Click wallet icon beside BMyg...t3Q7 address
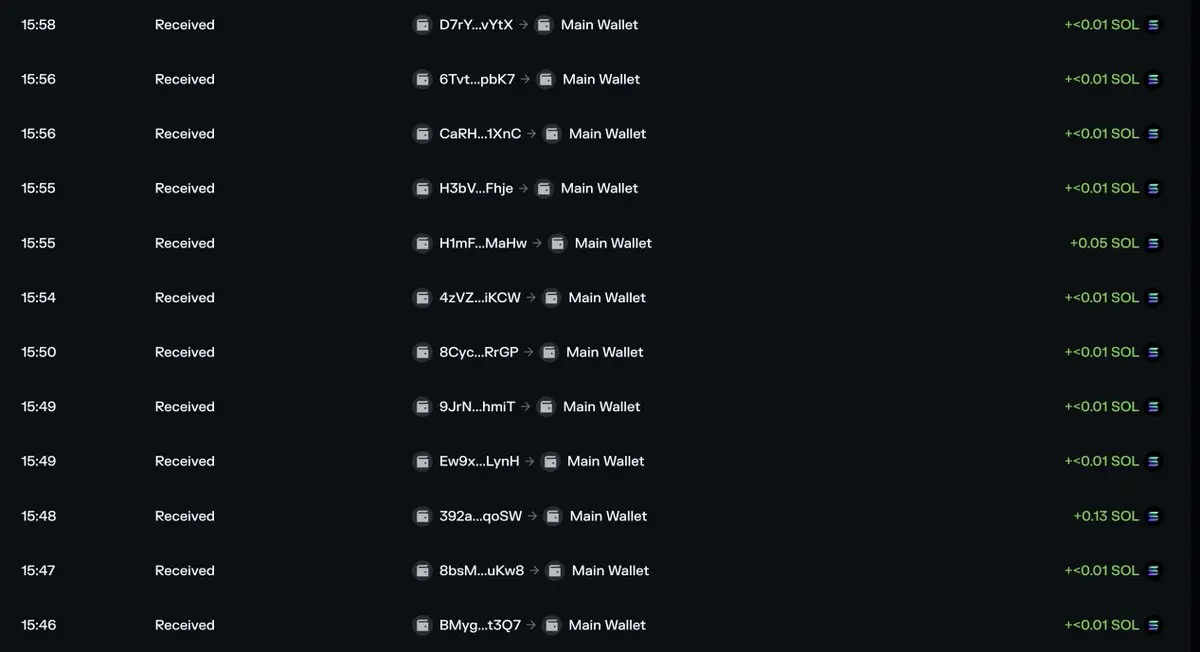Viewport: 1200px width, 652px height. coord(423,625)
